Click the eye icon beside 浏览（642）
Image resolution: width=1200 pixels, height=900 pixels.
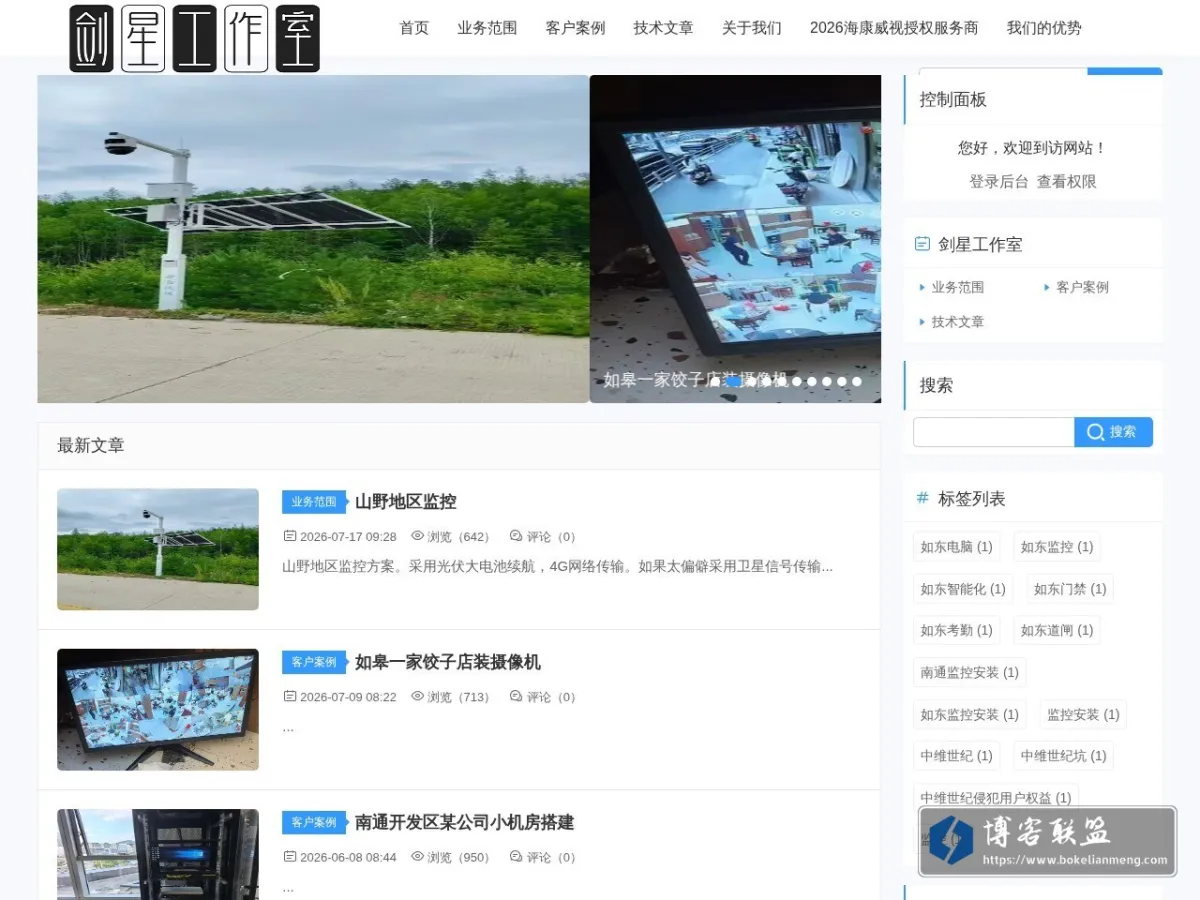pyautogui.click(x=418, y=536)
